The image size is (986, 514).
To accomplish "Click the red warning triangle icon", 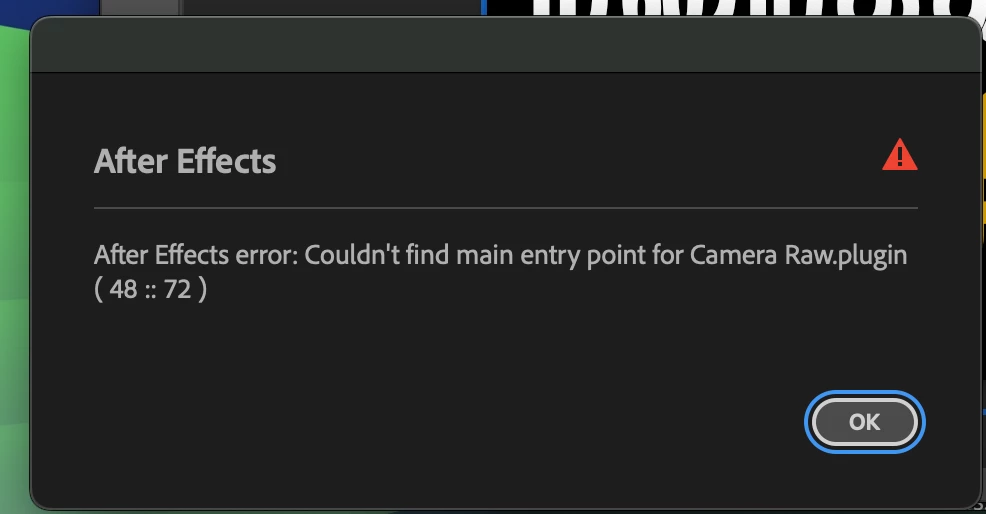I will [900, 155].
